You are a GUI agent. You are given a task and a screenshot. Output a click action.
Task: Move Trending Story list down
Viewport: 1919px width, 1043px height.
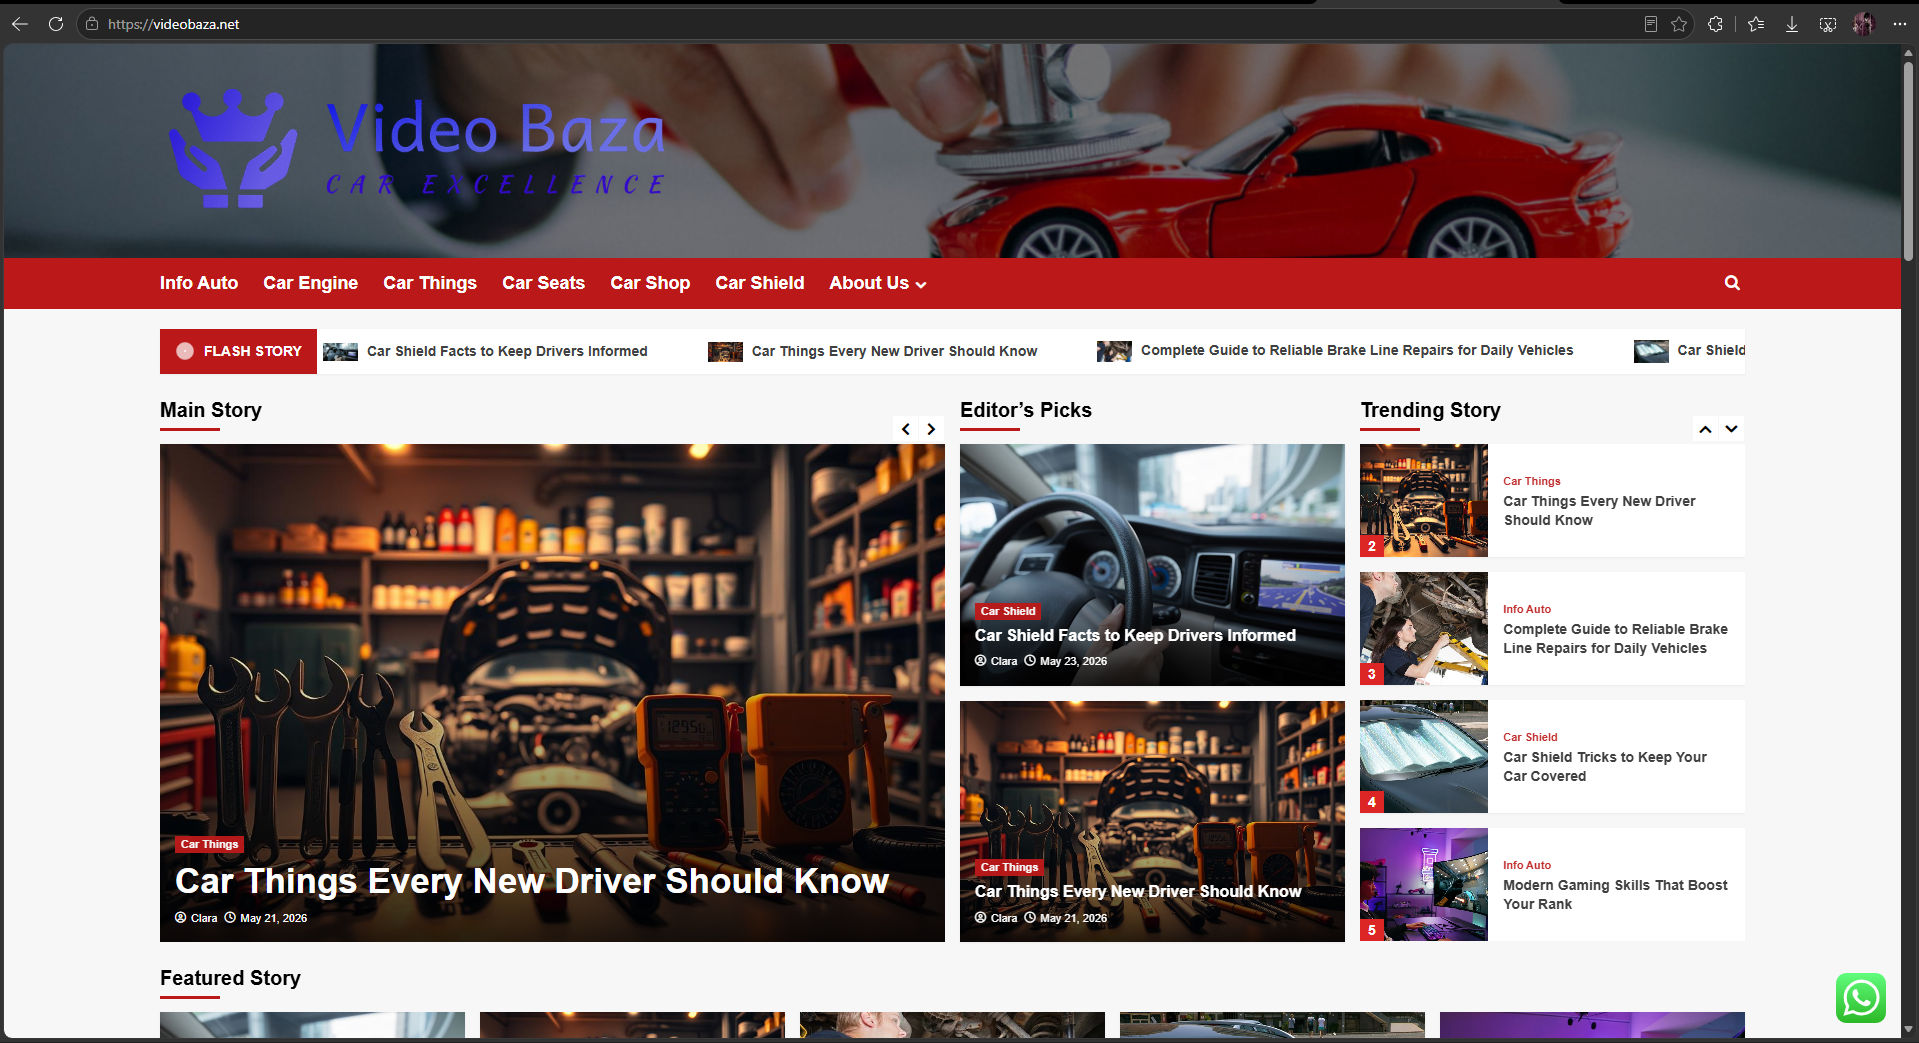(x=1731, y=429)
